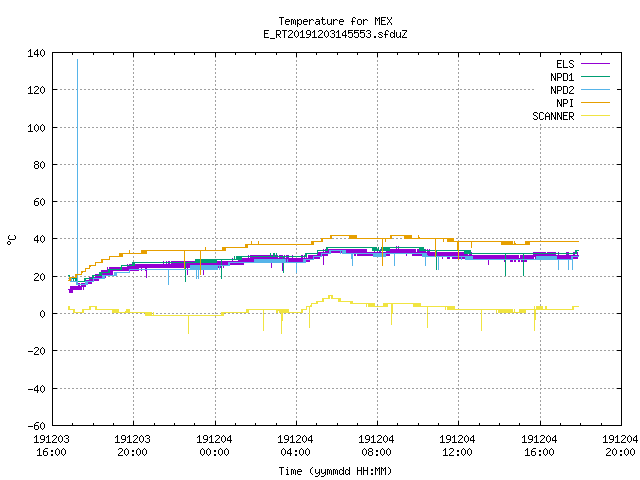Click the NPD2 legend label
The height and width of the screenshot is (480, 640).
click(562, 90)
